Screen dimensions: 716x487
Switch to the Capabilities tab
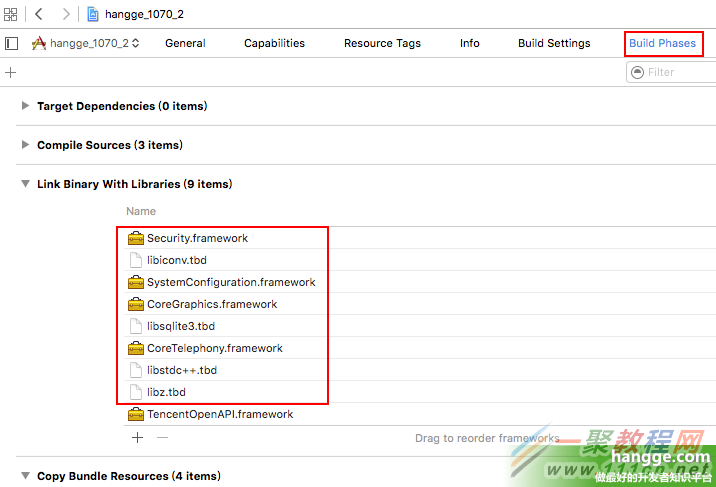pyautogui.click(x=274, y=43)
